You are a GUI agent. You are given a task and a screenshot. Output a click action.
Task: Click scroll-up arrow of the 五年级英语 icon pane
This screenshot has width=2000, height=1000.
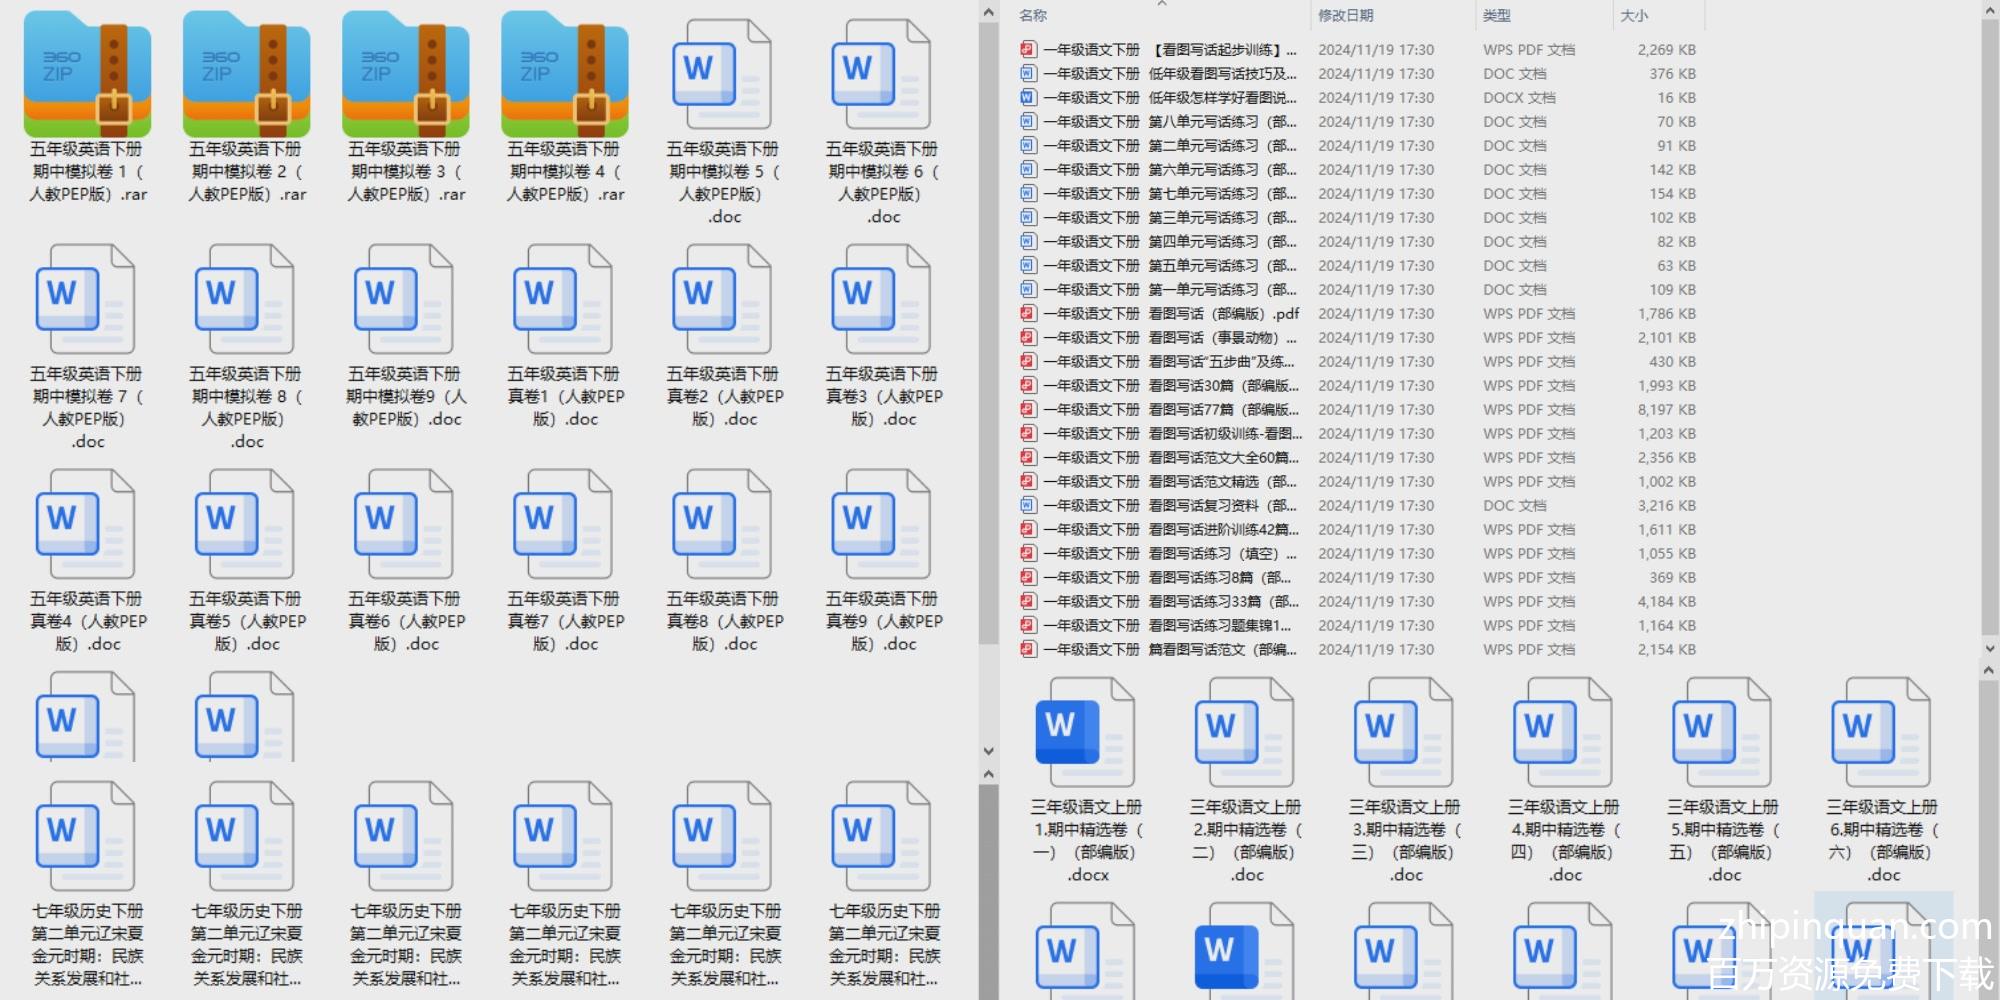click(989, 13)
